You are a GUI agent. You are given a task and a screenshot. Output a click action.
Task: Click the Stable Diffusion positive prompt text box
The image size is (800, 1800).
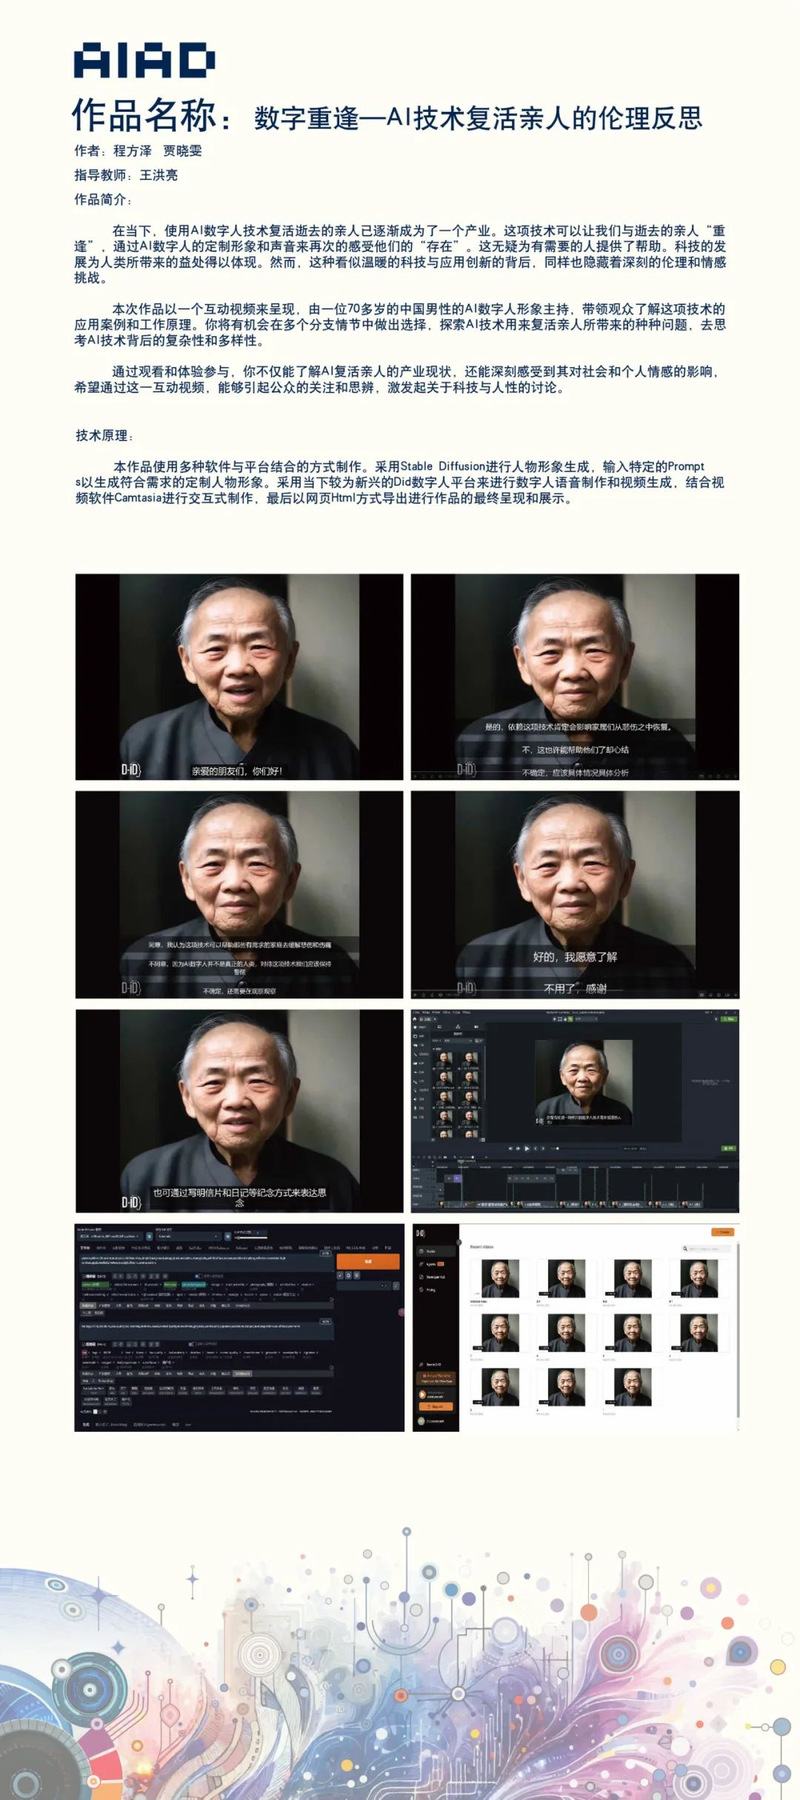click(206, 1262)
